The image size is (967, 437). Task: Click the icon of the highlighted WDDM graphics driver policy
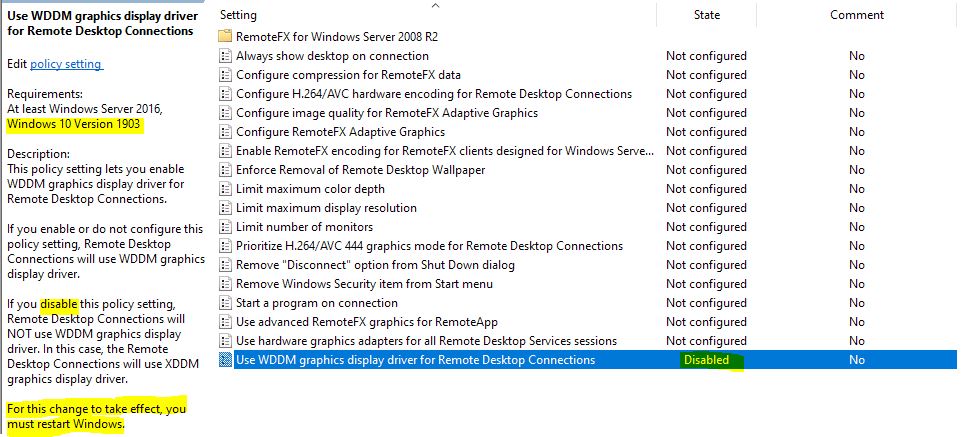226,360
